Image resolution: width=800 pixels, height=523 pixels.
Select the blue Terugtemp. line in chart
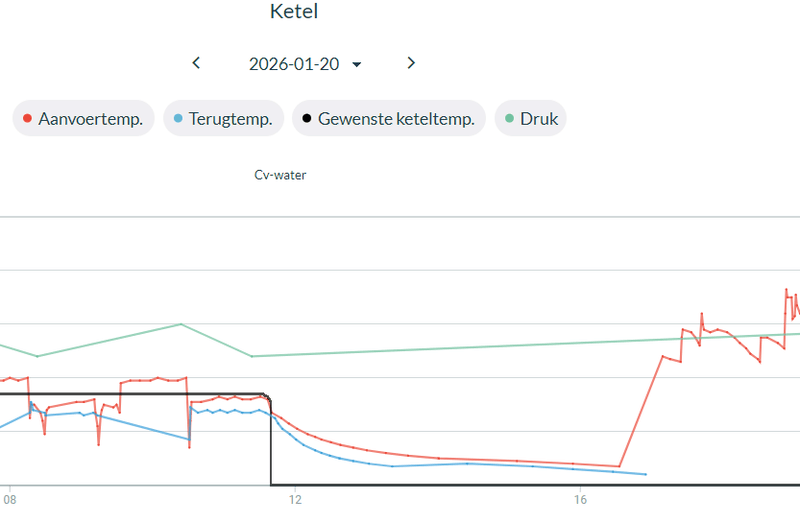[x=500, y=465]
